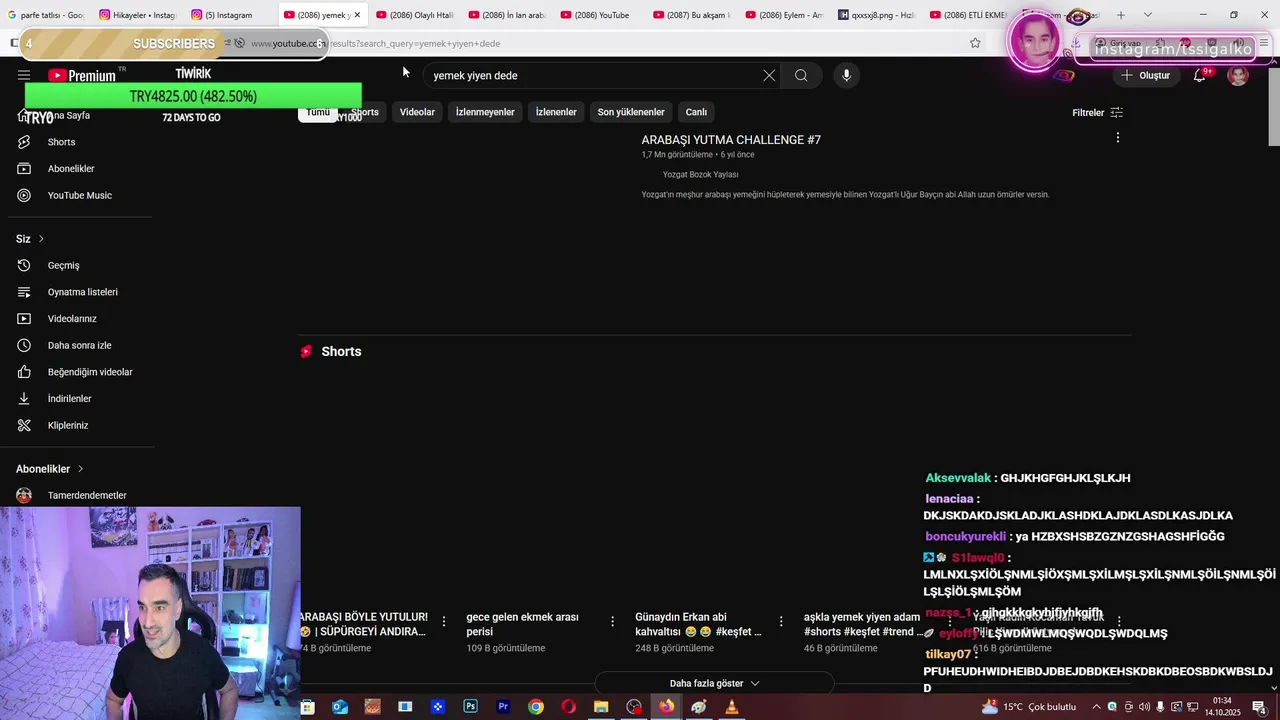Open aşkla yemek yiyen adam short

click(862, 624)
